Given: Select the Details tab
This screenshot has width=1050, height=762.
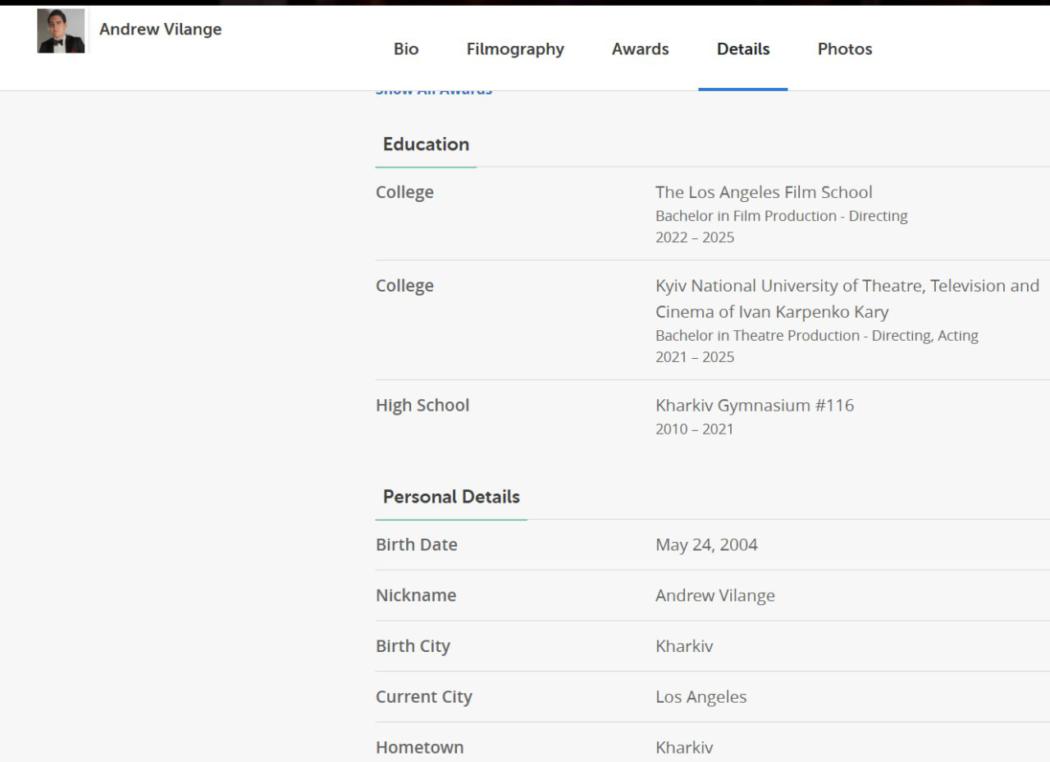Looking at the screenshot, I should [743, 49].
